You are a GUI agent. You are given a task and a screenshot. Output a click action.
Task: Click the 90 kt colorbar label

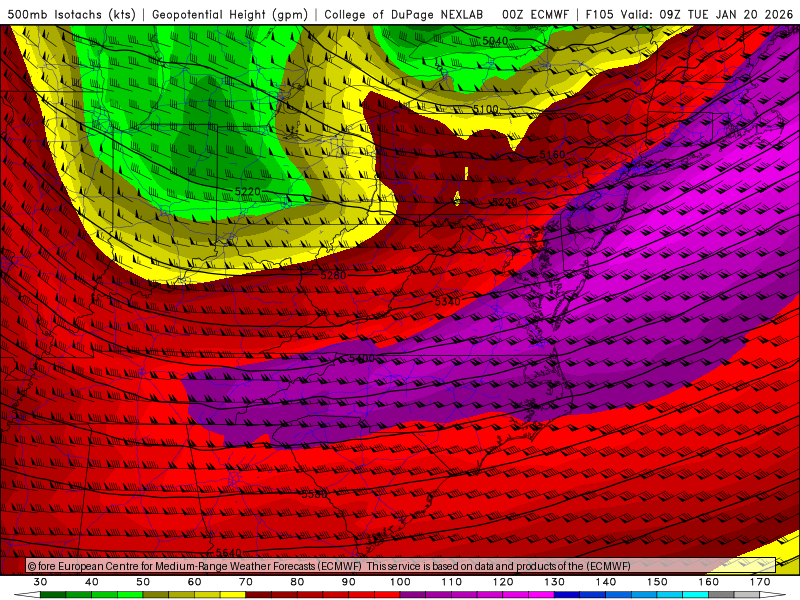coord(349,582)
